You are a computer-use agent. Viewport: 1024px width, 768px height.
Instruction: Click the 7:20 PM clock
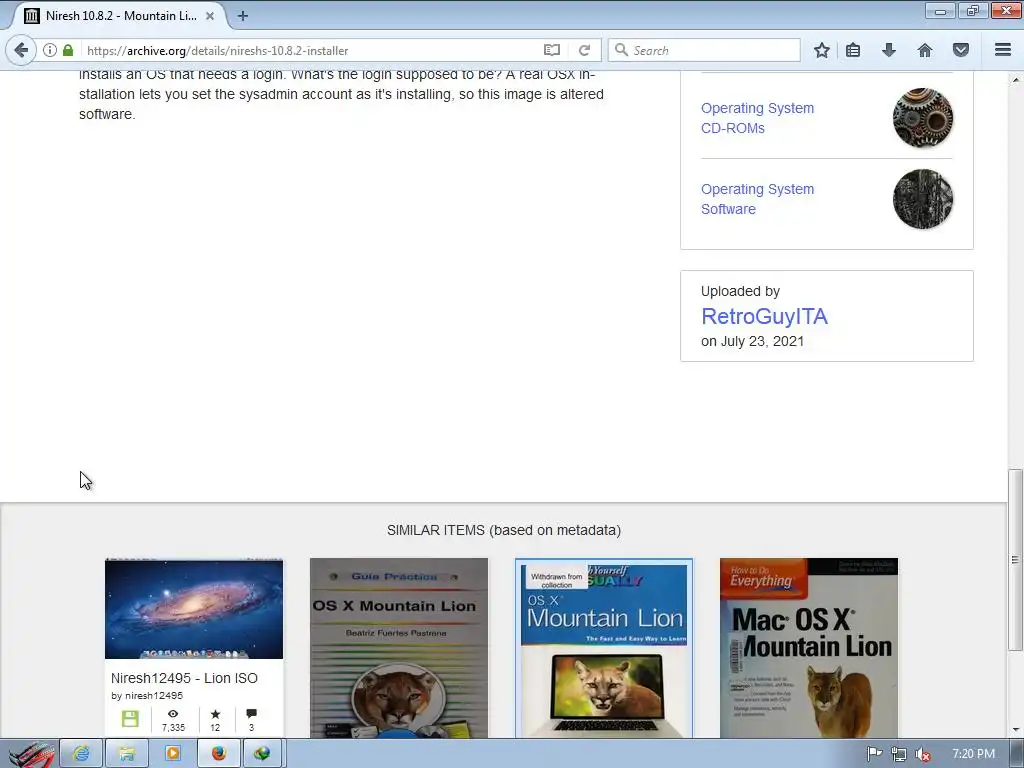tap(973, 754)
